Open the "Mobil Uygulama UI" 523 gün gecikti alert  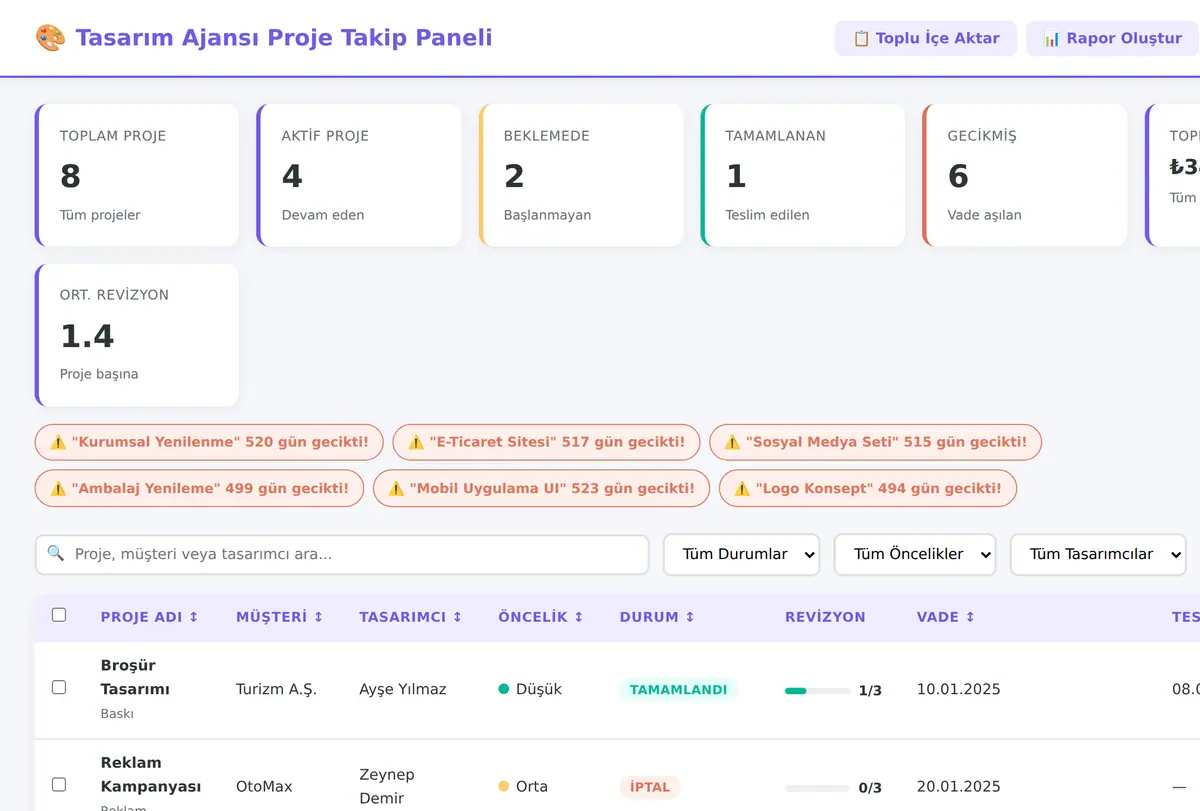tap(541, 489)
